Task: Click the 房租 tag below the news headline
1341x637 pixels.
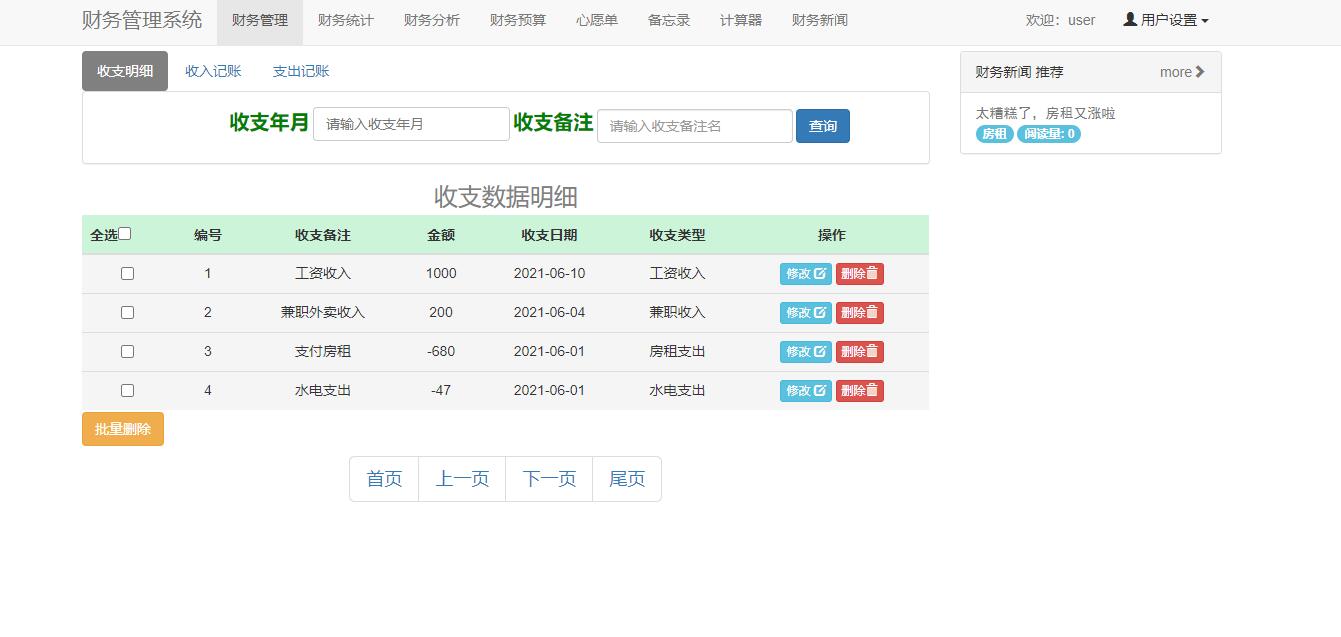Action: click(x=993, y=133)
